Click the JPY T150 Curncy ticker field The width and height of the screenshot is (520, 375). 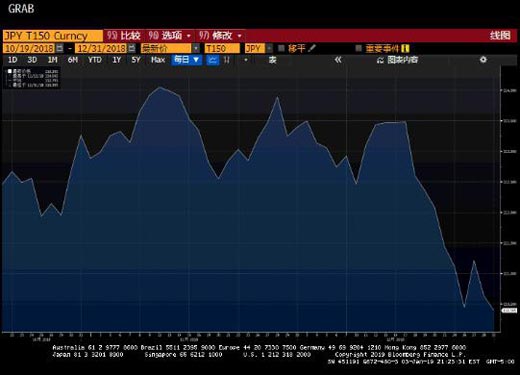tap(53, 36)
